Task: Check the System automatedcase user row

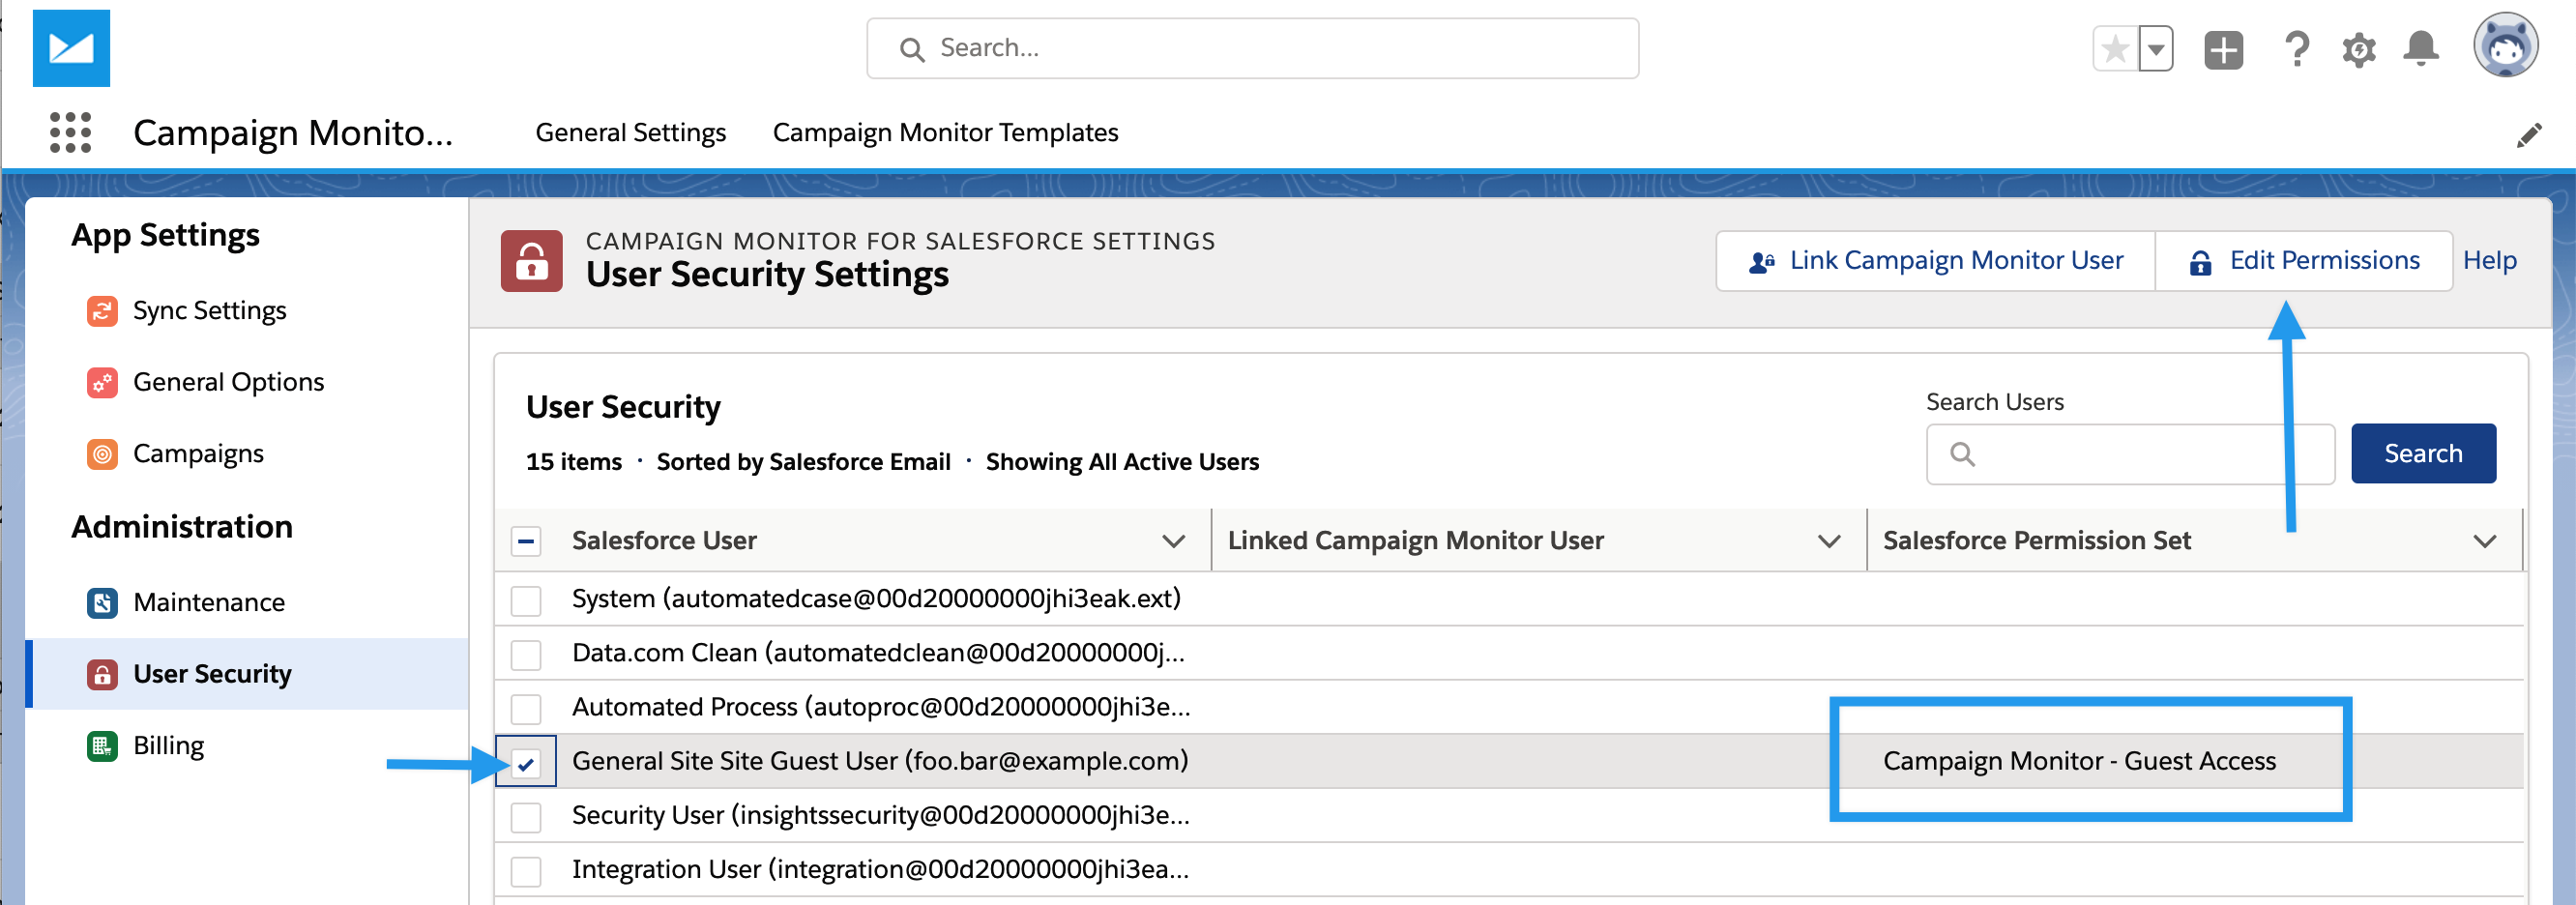Action: pyautogui.click(x=526, y=601)
